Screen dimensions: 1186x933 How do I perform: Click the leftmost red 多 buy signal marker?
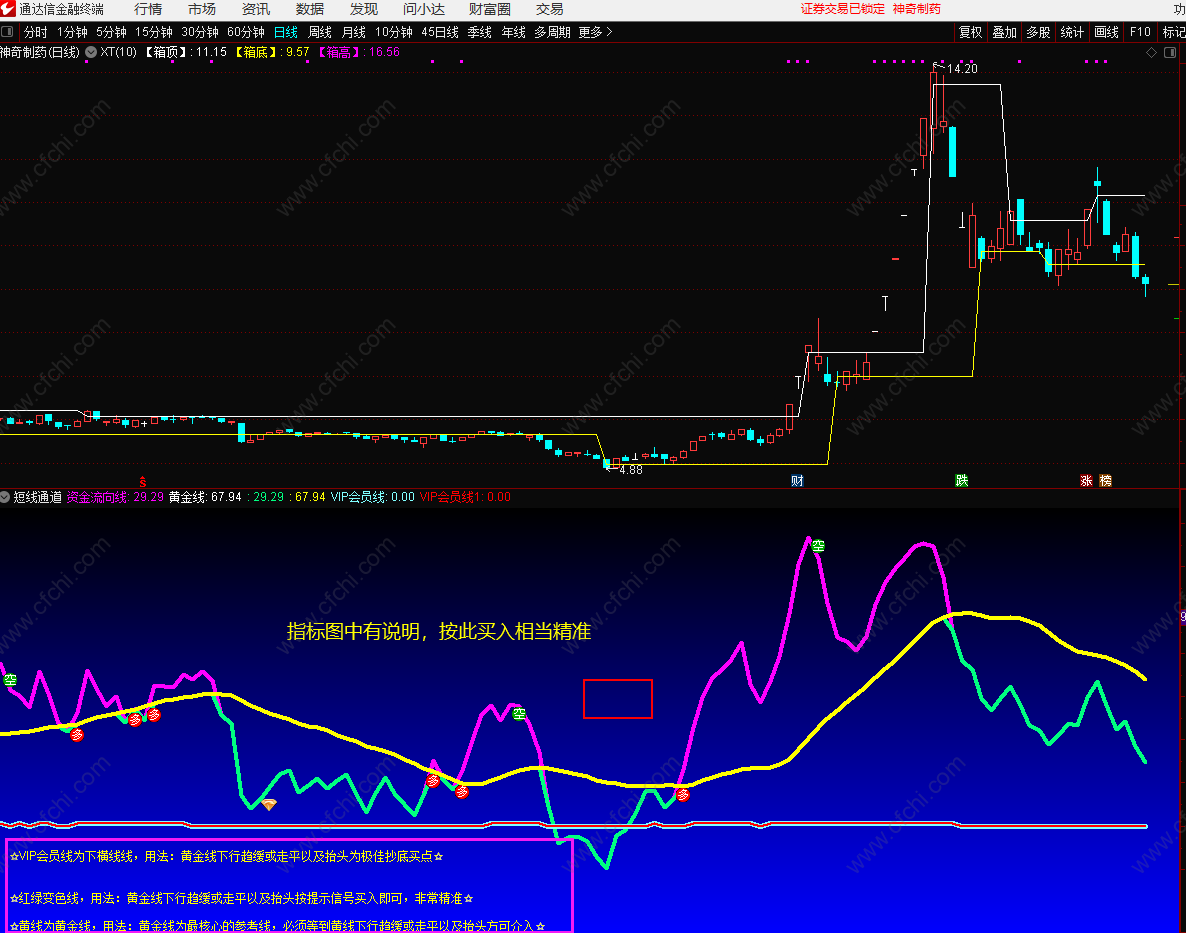pos(76,734)
